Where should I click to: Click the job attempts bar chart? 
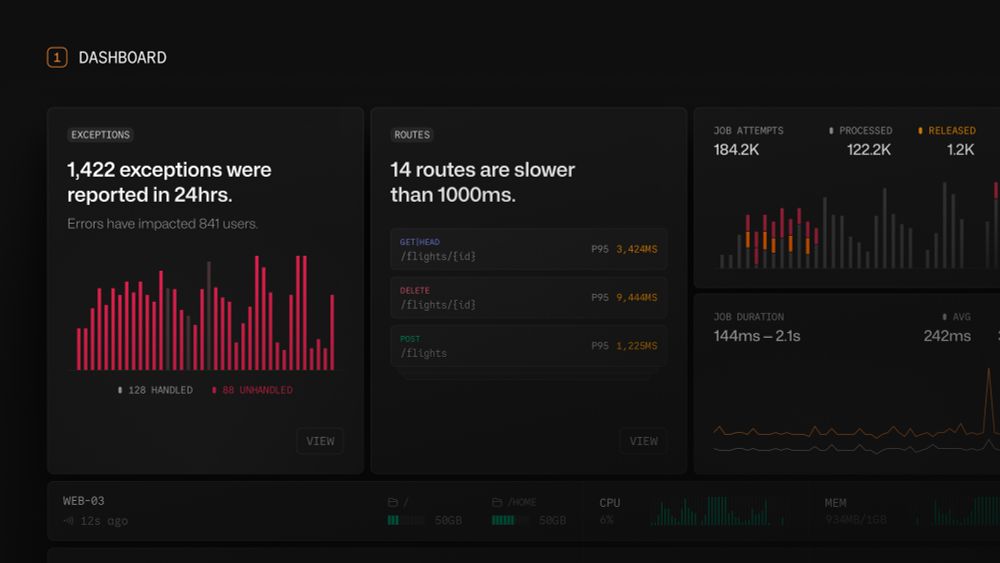[x=858, y=225]
